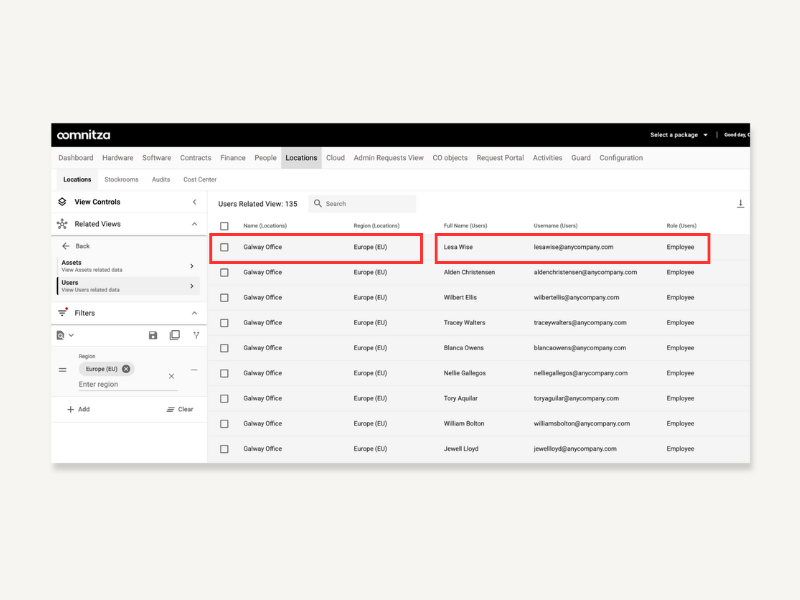Sort by Full Name (Users) column header
Screen dimensions: 800x600
[465, 226]
